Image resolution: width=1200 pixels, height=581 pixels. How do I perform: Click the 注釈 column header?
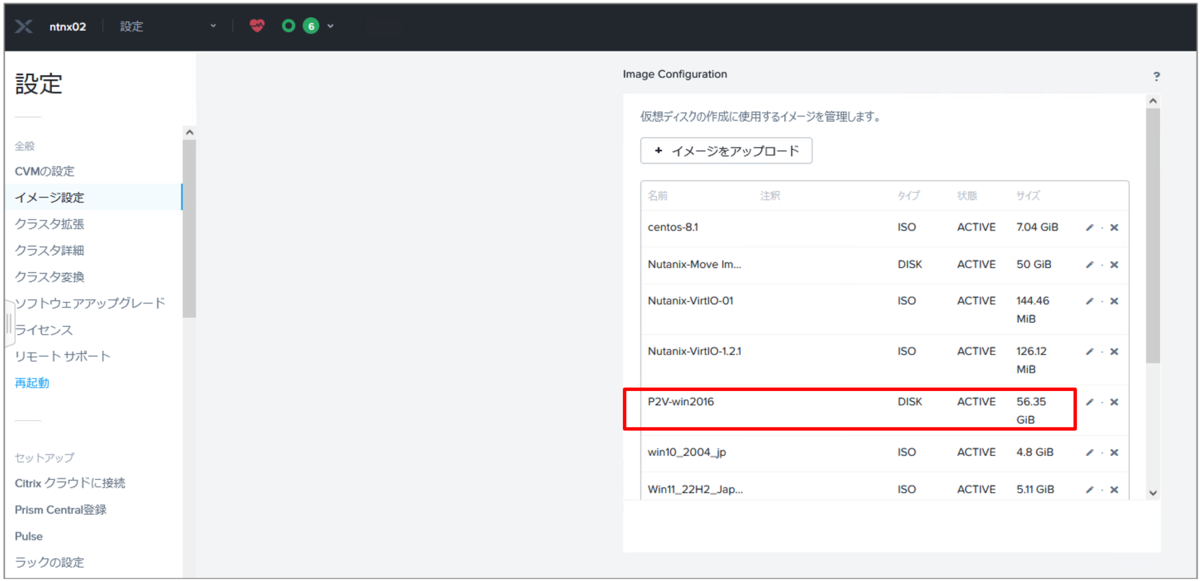pos(770,196)
